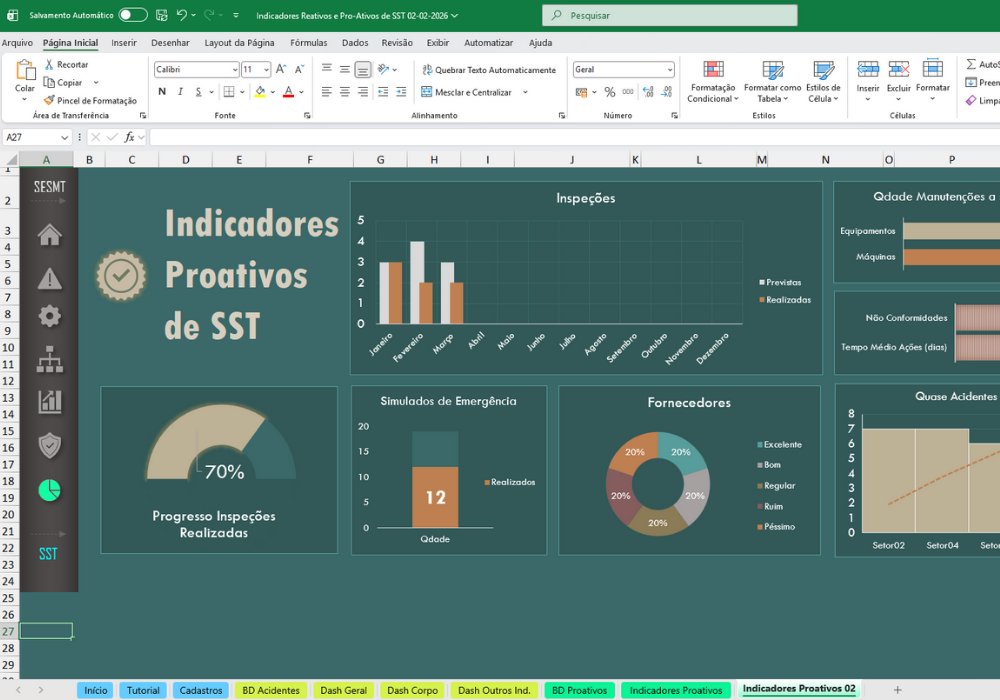Select the Dash Corpo sheet tab

[x=413, y=690]
